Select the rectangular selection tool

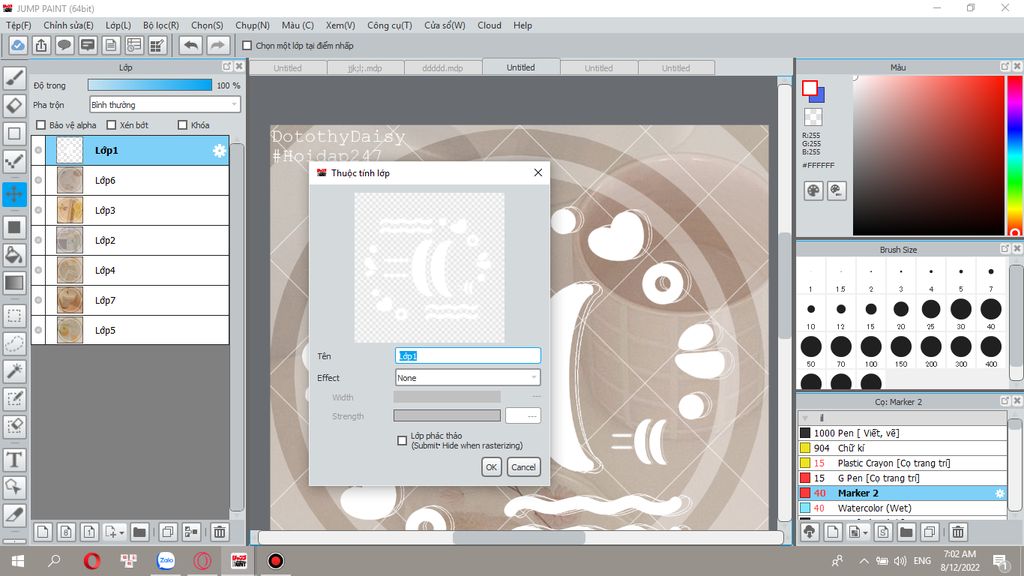coord(14,316)
